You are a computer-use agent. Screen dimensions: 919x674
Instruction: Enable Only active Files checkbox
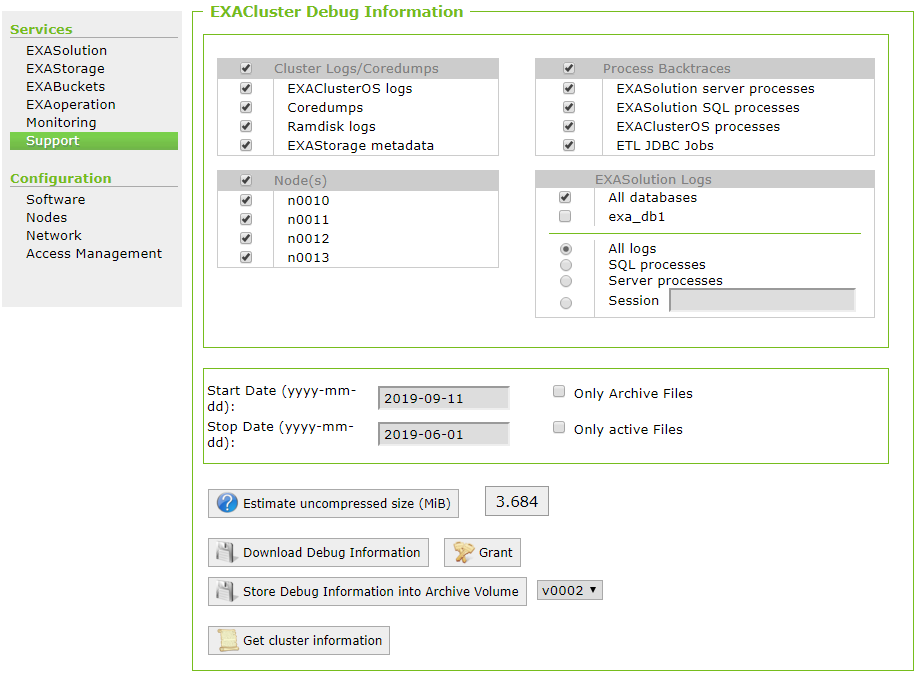(x=559, y=427)
